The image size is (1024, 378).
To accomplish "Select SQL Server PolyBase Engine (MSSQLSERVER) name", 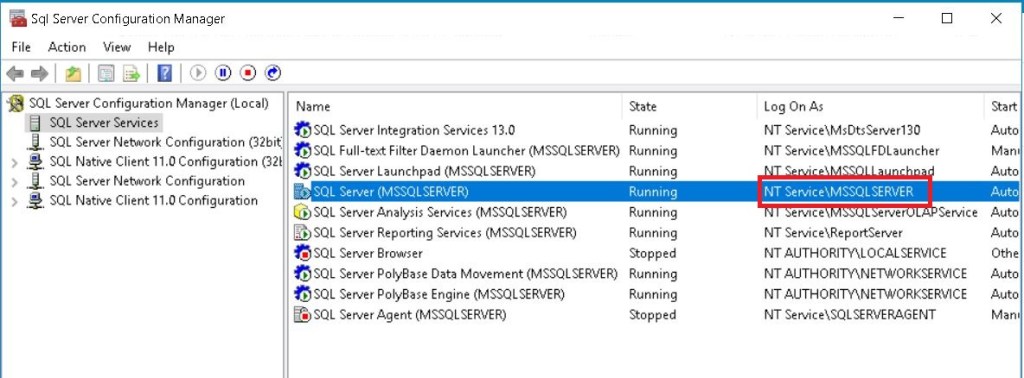I will [x=439, y=294].
